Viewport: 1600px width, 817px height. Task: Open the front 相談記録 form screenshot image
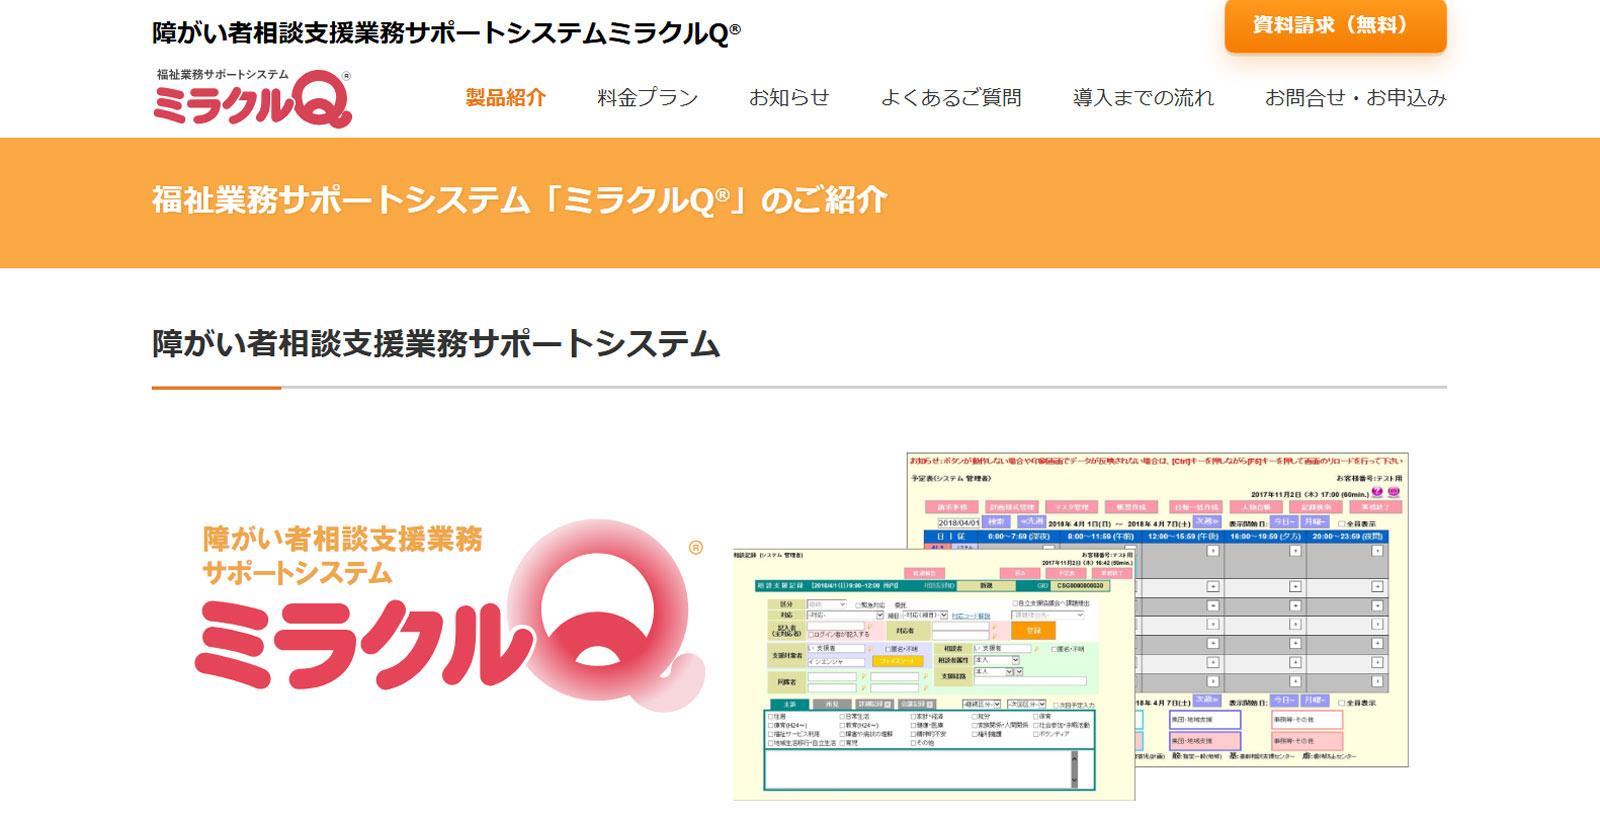pyautogui.click(x=934, y=674)
